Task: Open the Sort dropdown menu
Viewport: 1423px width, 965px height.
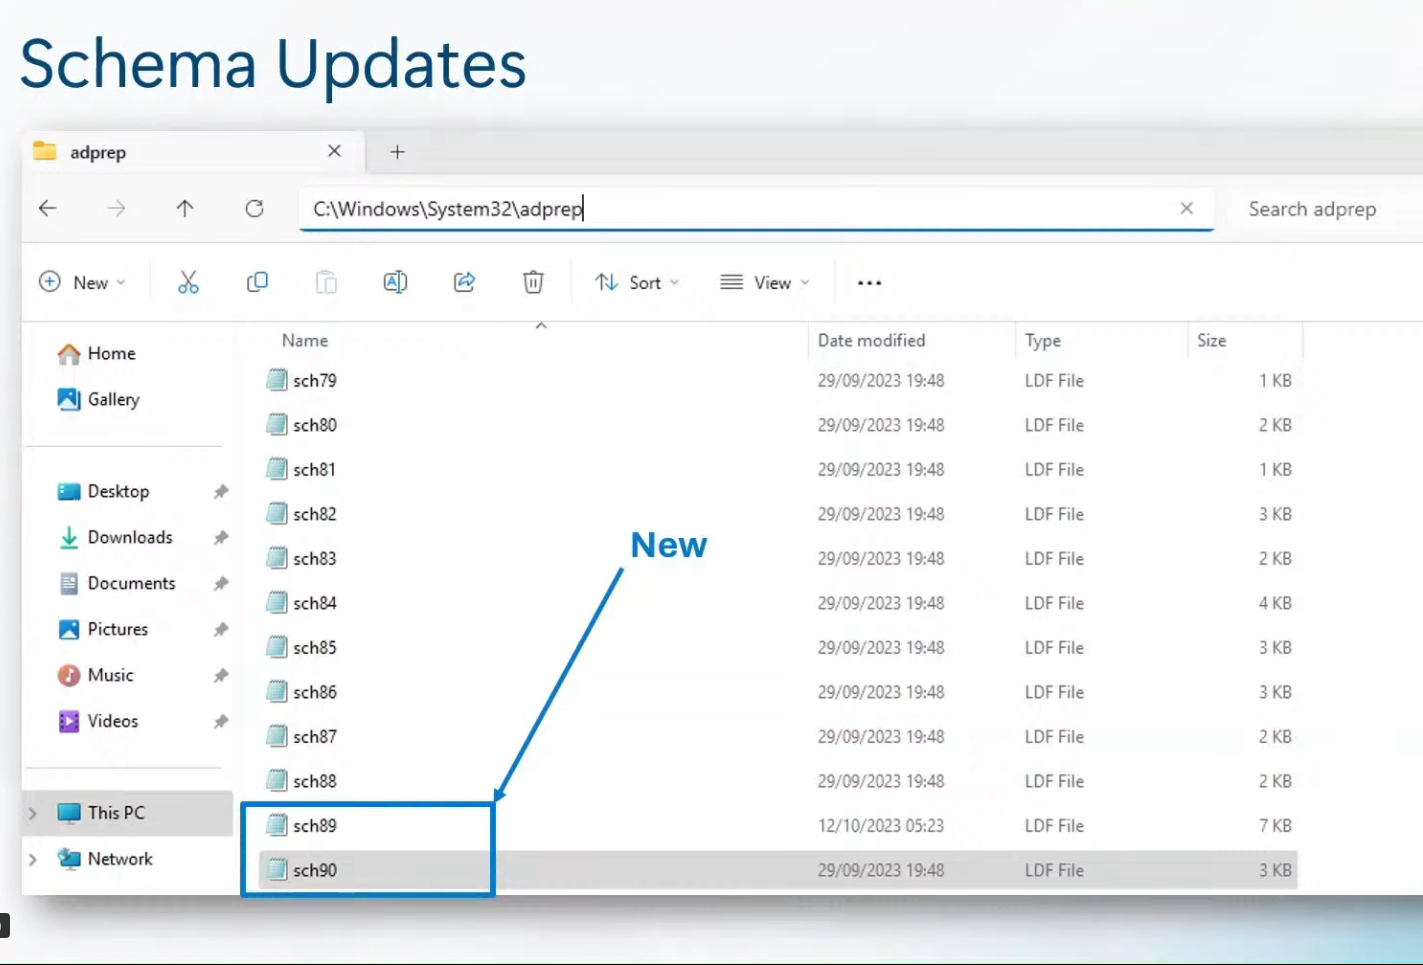Action: [x=637, y=283]
